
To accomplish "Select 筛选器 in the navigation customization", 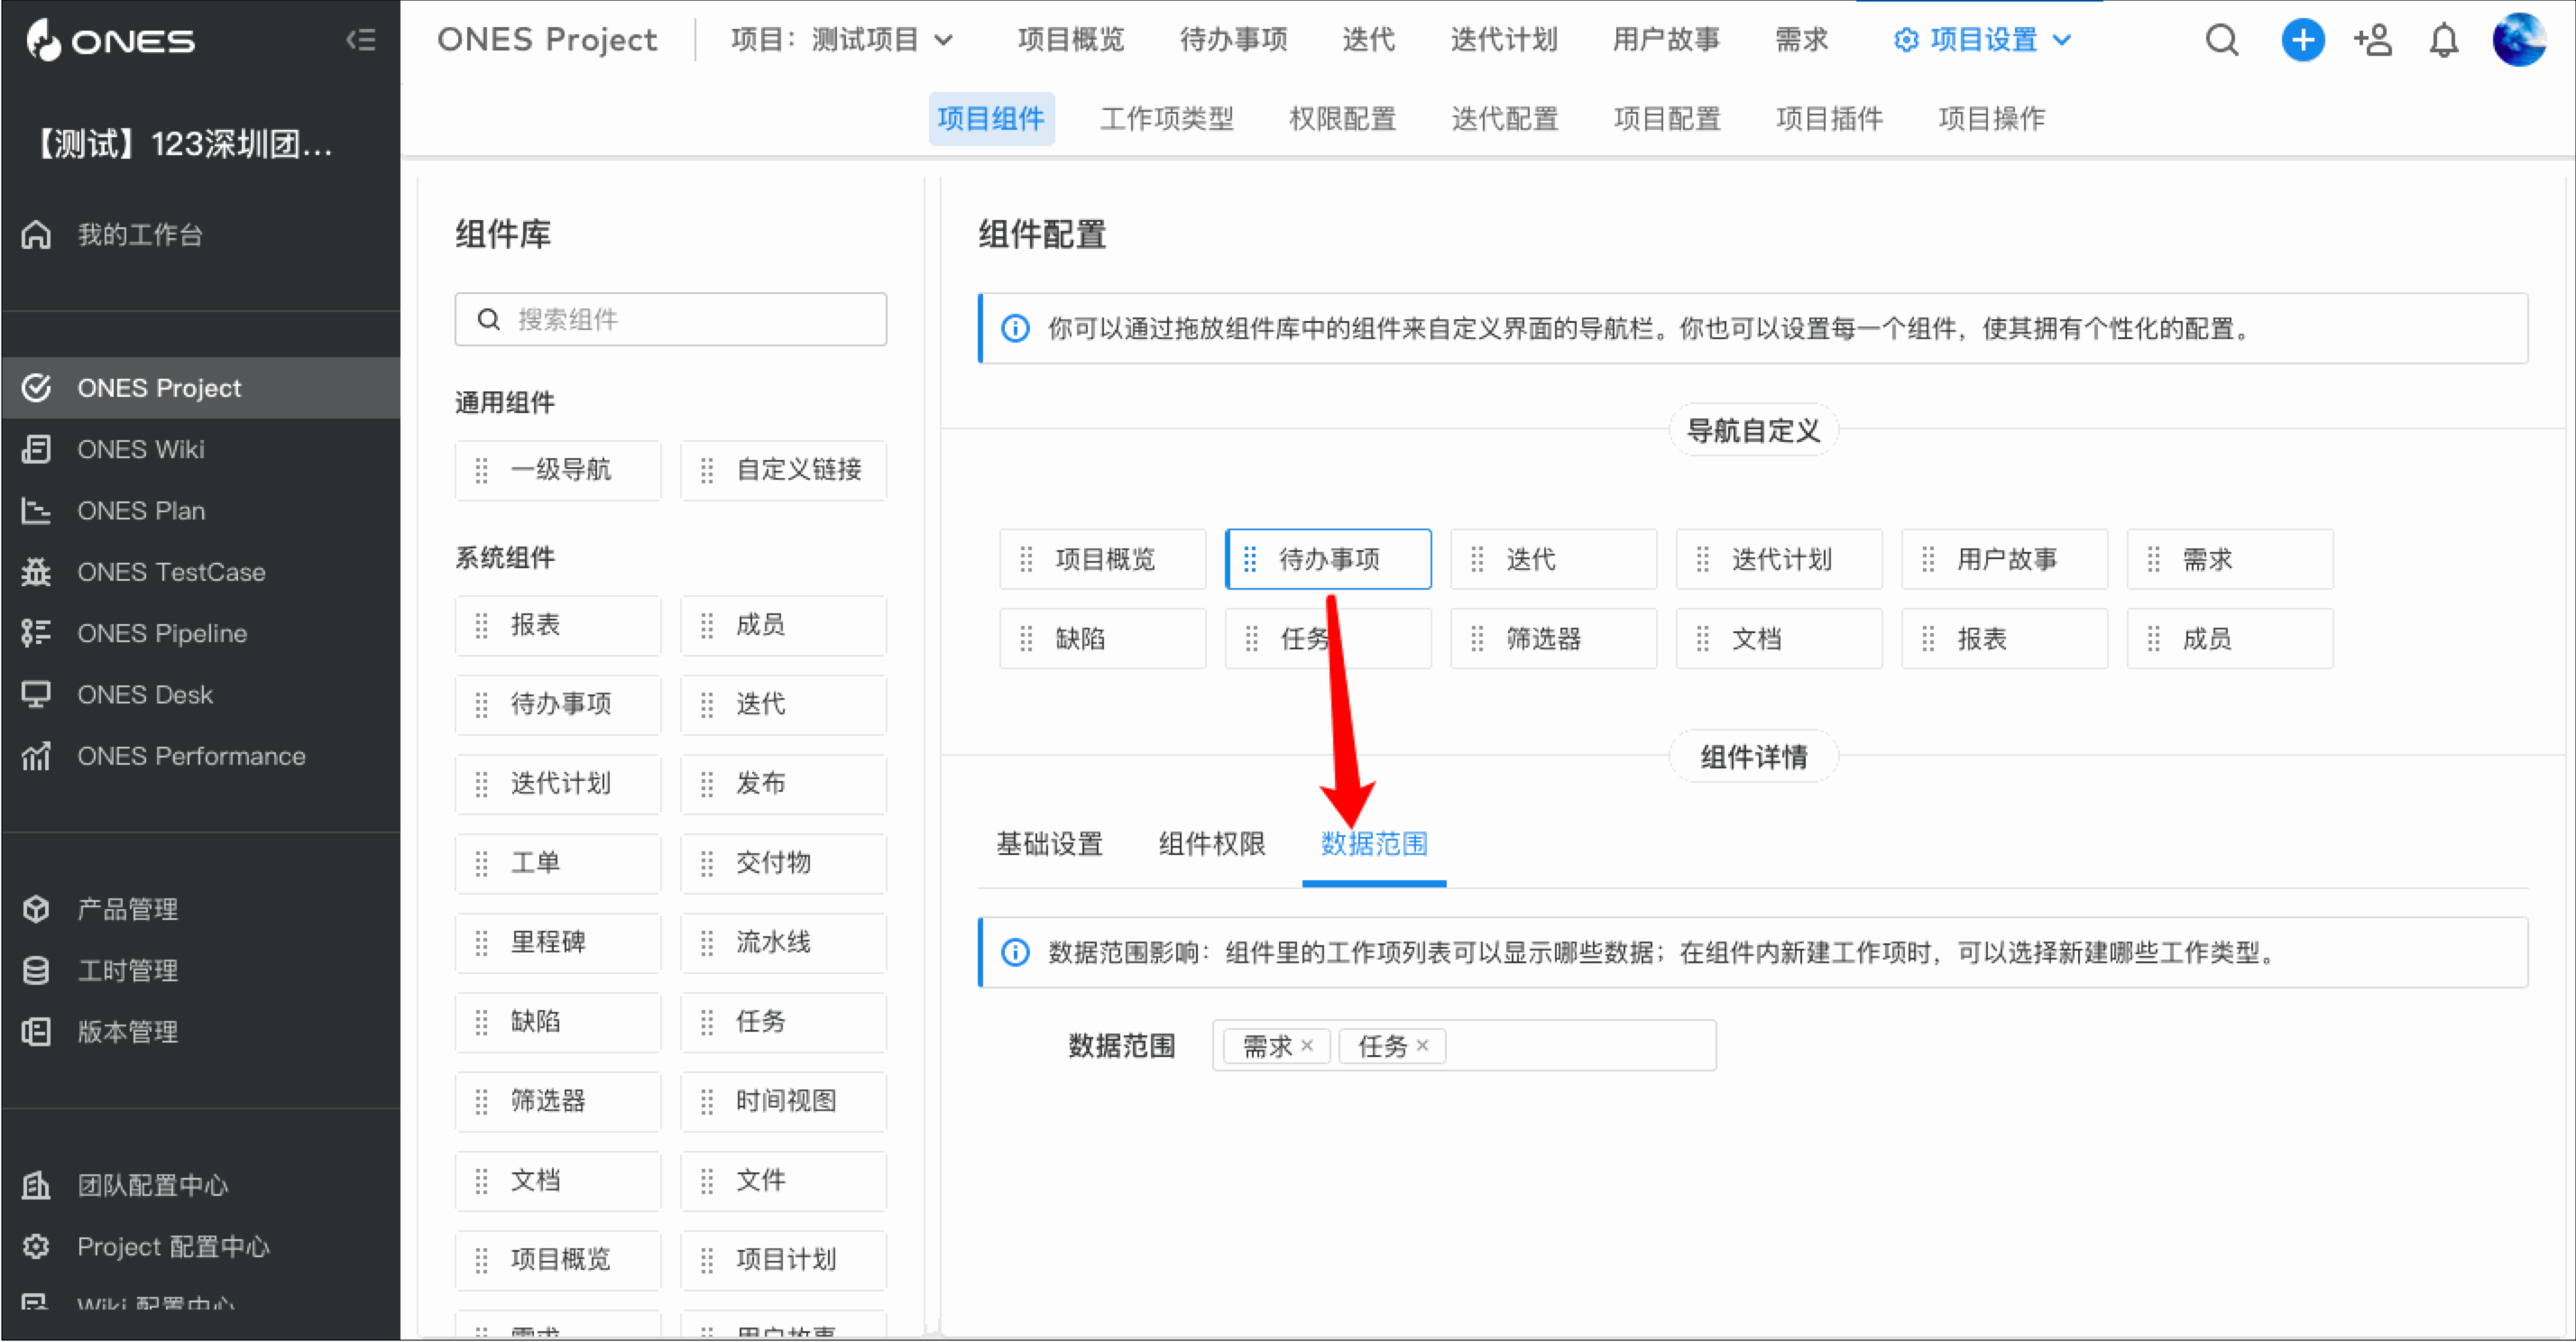I will point(1553,639).
